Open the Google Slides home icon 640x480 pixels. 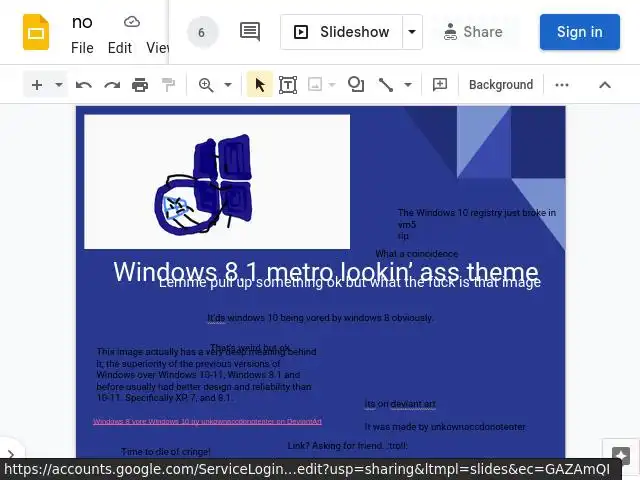coord(36,32)
